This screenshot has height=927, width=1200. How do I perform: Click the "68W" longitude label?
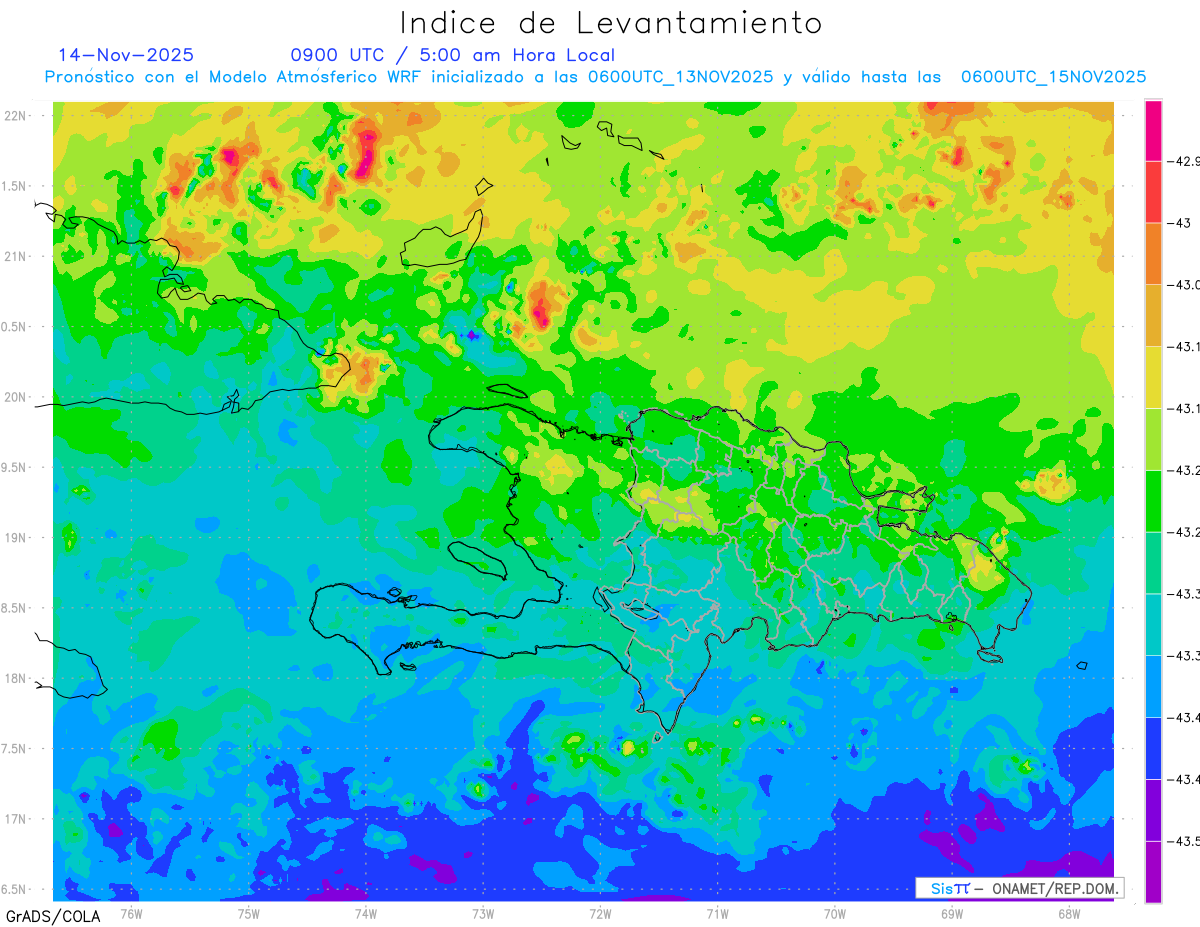click(1069, 913)
